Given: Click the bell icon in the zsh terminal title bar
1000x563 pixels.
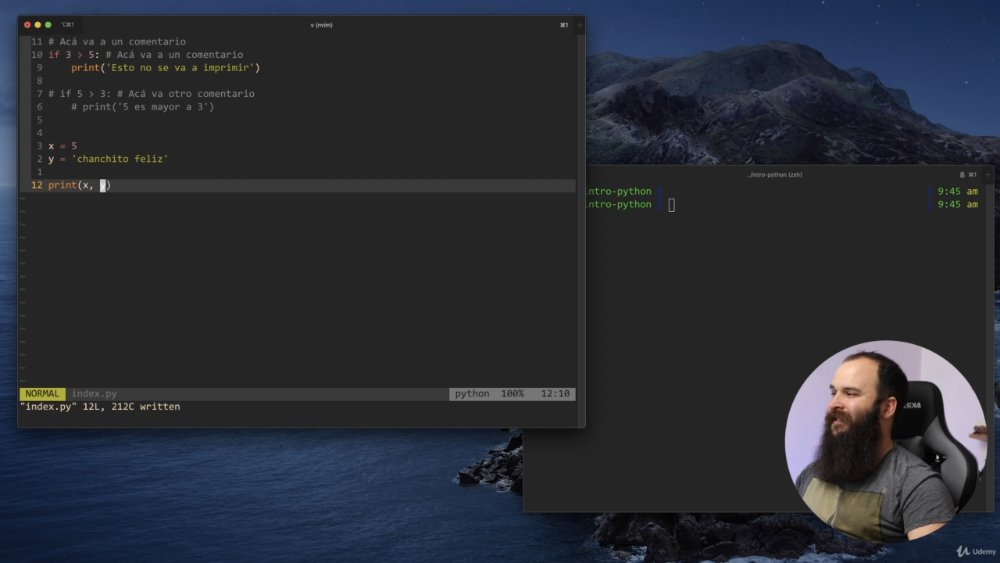Looking at the screenshot, I should [962, 175].
